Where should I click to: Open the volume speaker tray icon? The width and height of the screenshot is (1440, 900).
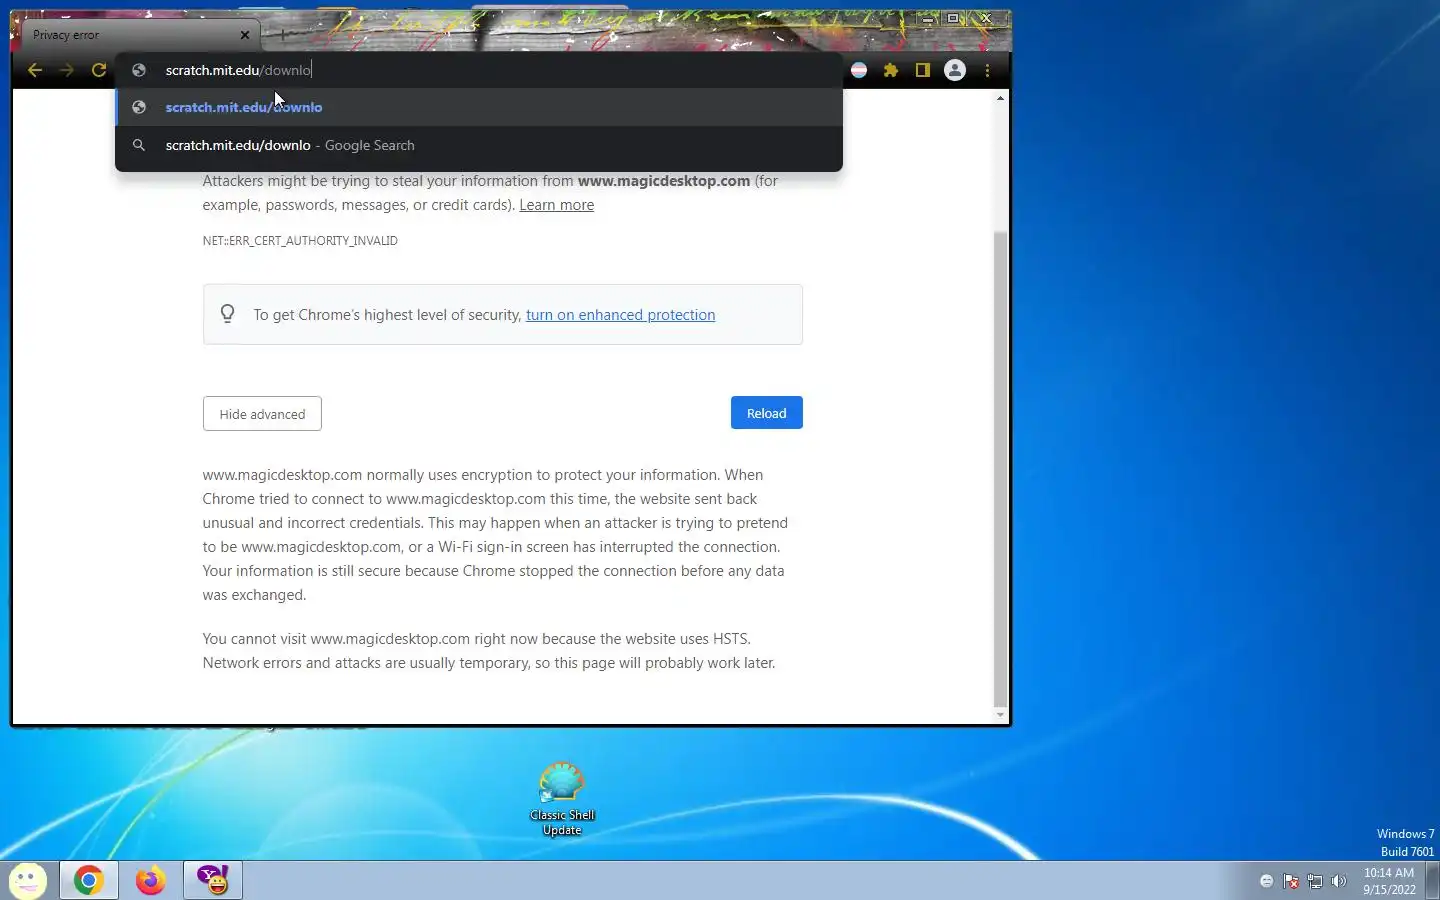click(x=1339, y=881)
